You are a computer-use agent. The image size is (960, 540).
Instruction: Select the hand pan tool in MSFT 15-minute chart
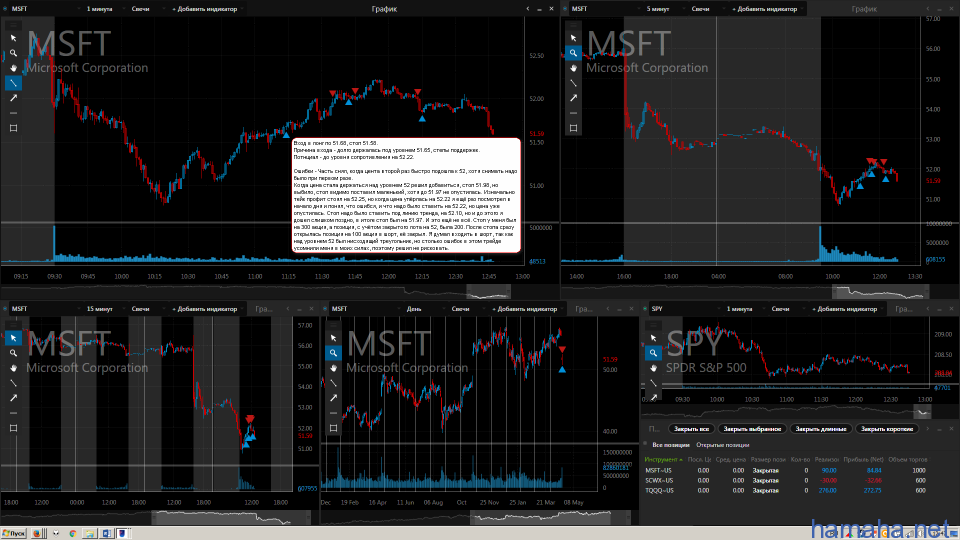[x=13, y=368]
